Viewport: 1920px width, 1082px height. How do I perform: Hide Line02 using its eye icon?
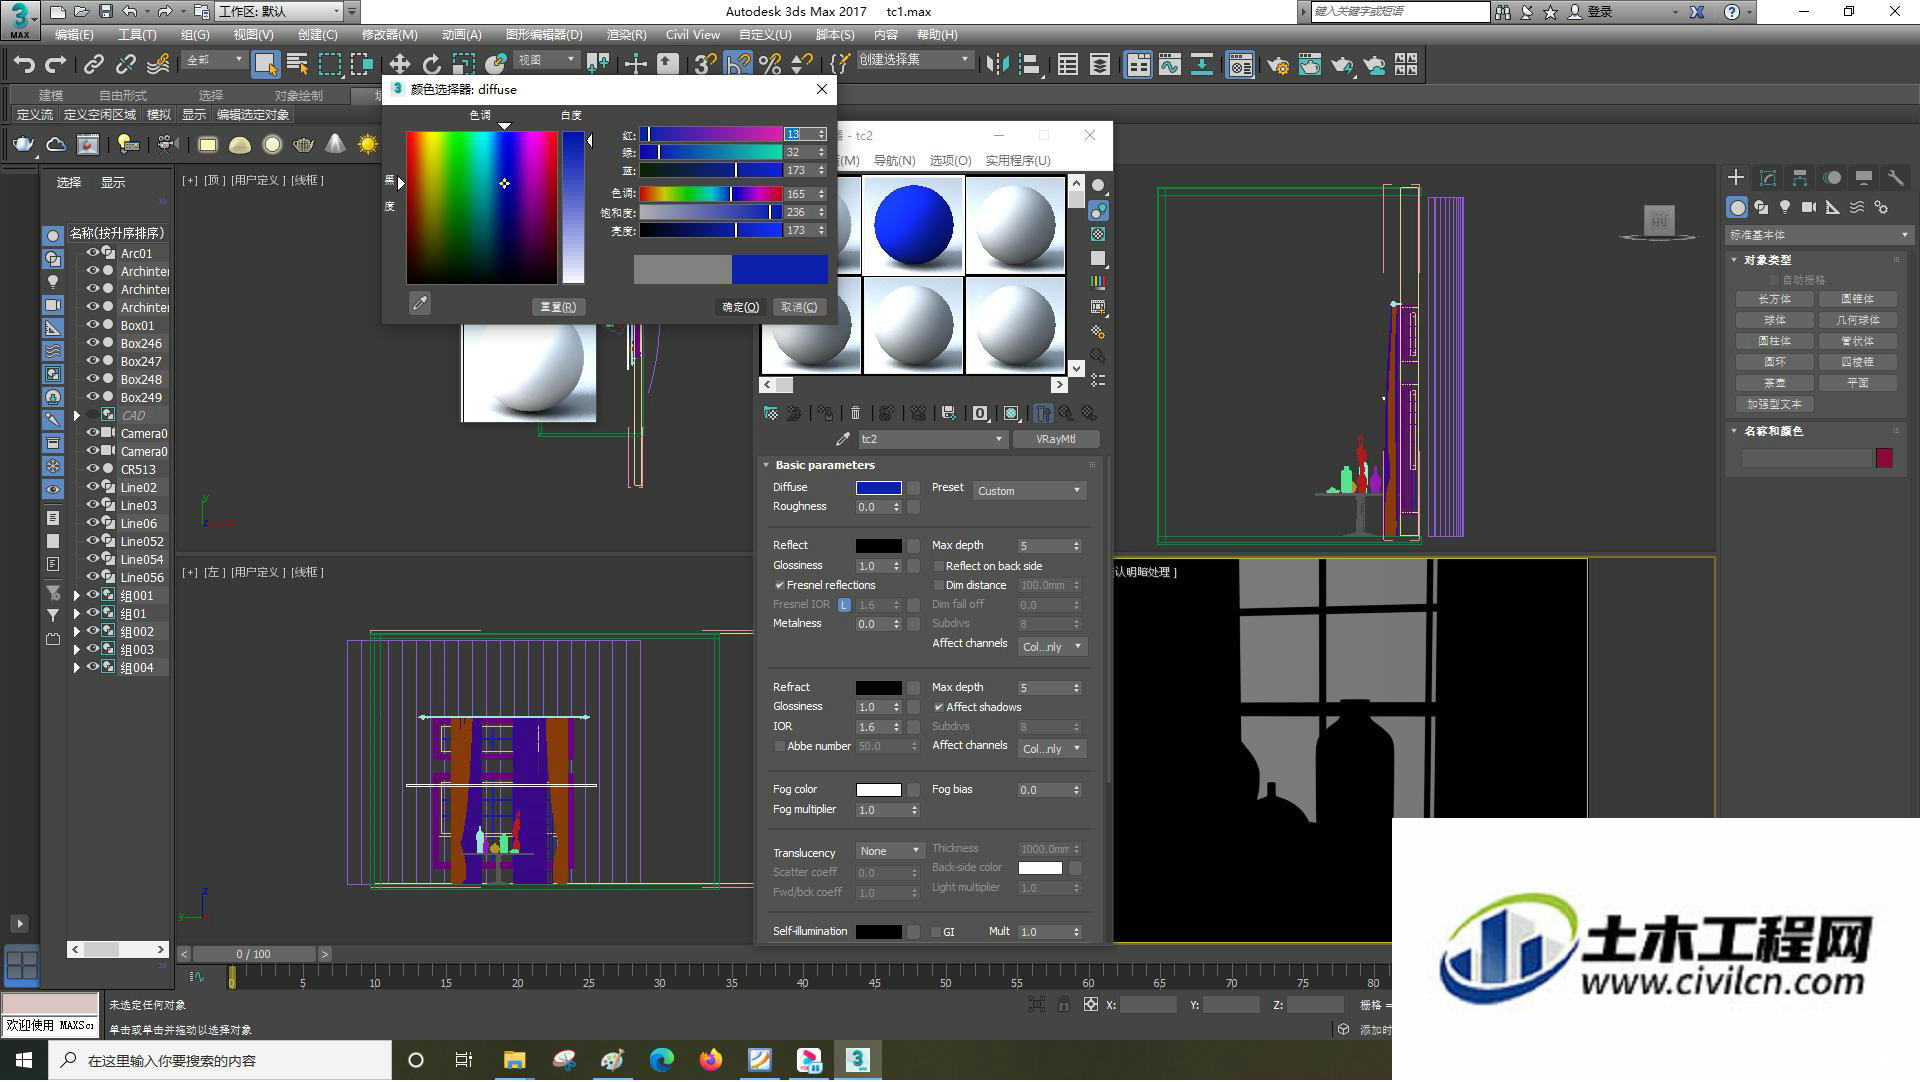[x=92, y=487]
